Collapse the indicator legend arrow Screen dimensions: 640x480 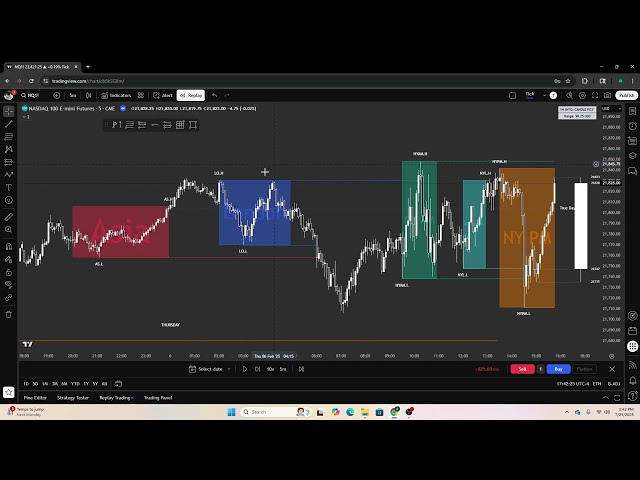(26, 117)
